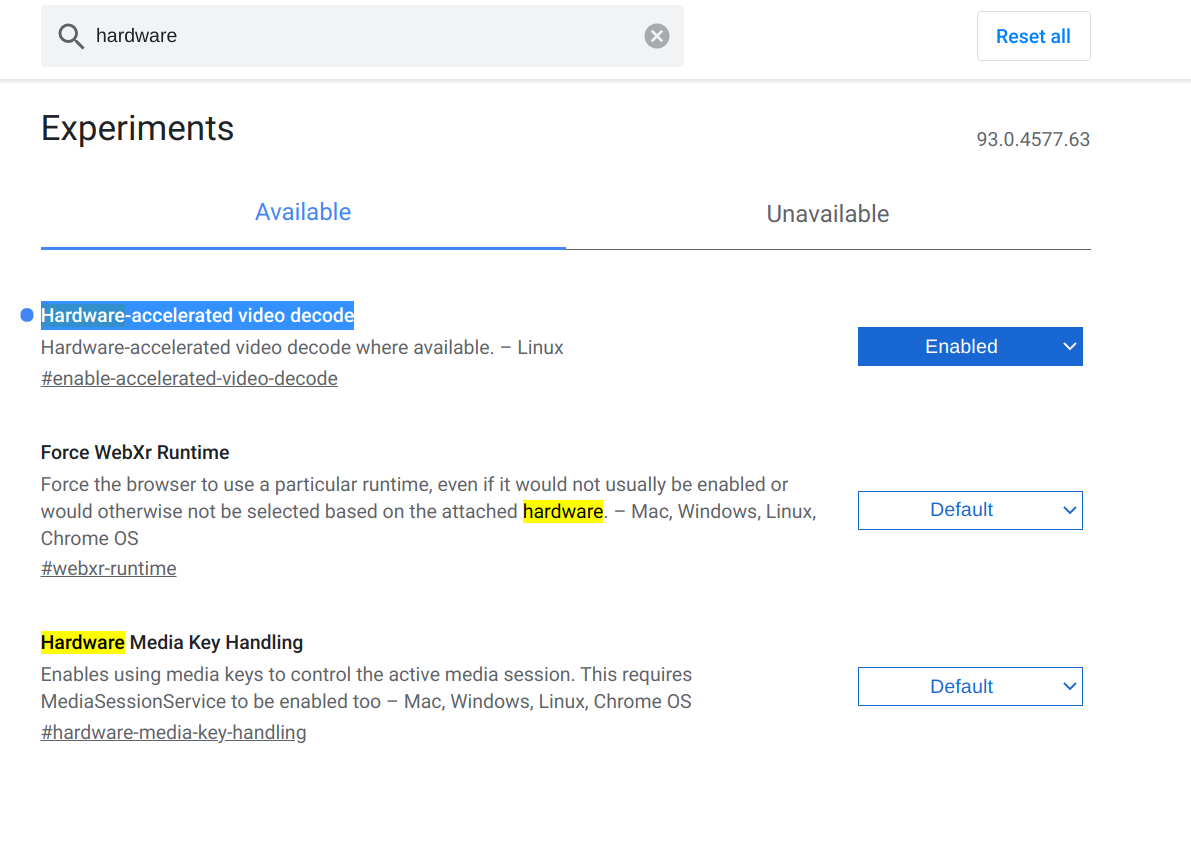The height and width of the screenshot is (850, 1191).
Task: Open Hardware Media Key Handling Default dropdown
Action: click(x=960, y=687)
